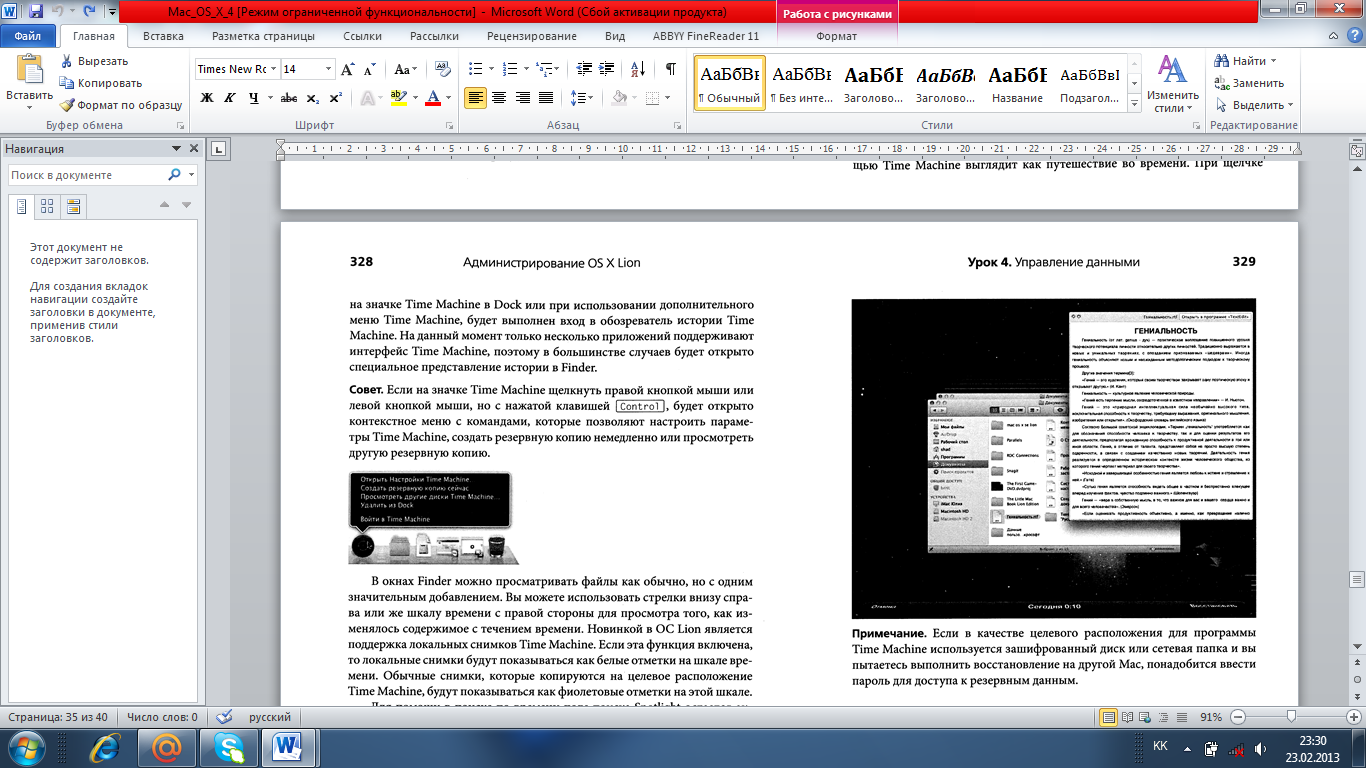This screenshot has width=1366, height=768.
Task: Toggle underline (Ч) formatting
Action: pos(254,98)
